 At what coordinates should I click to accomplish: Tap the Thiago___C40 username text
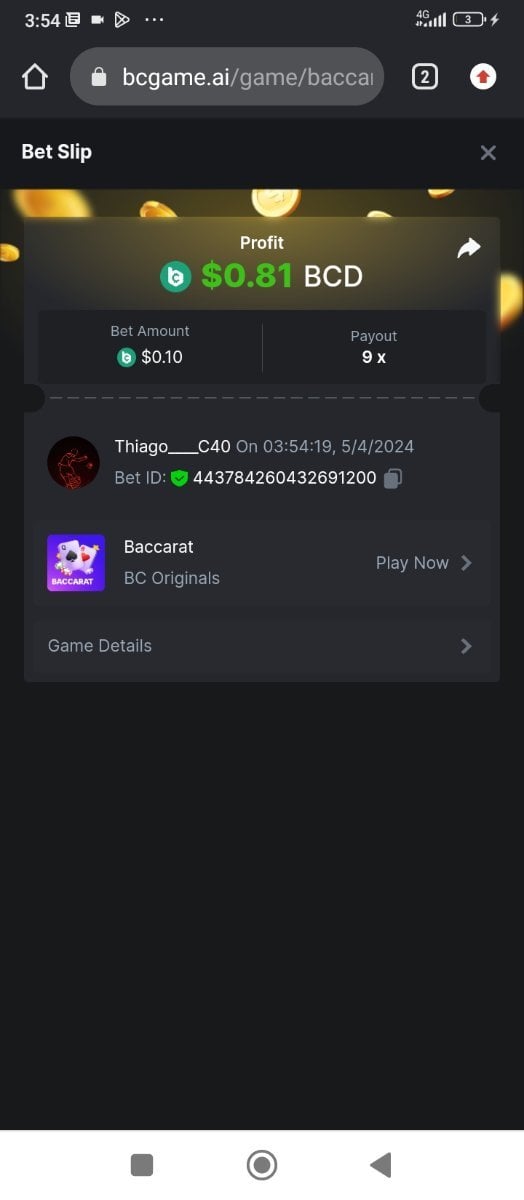click(173, 447)
